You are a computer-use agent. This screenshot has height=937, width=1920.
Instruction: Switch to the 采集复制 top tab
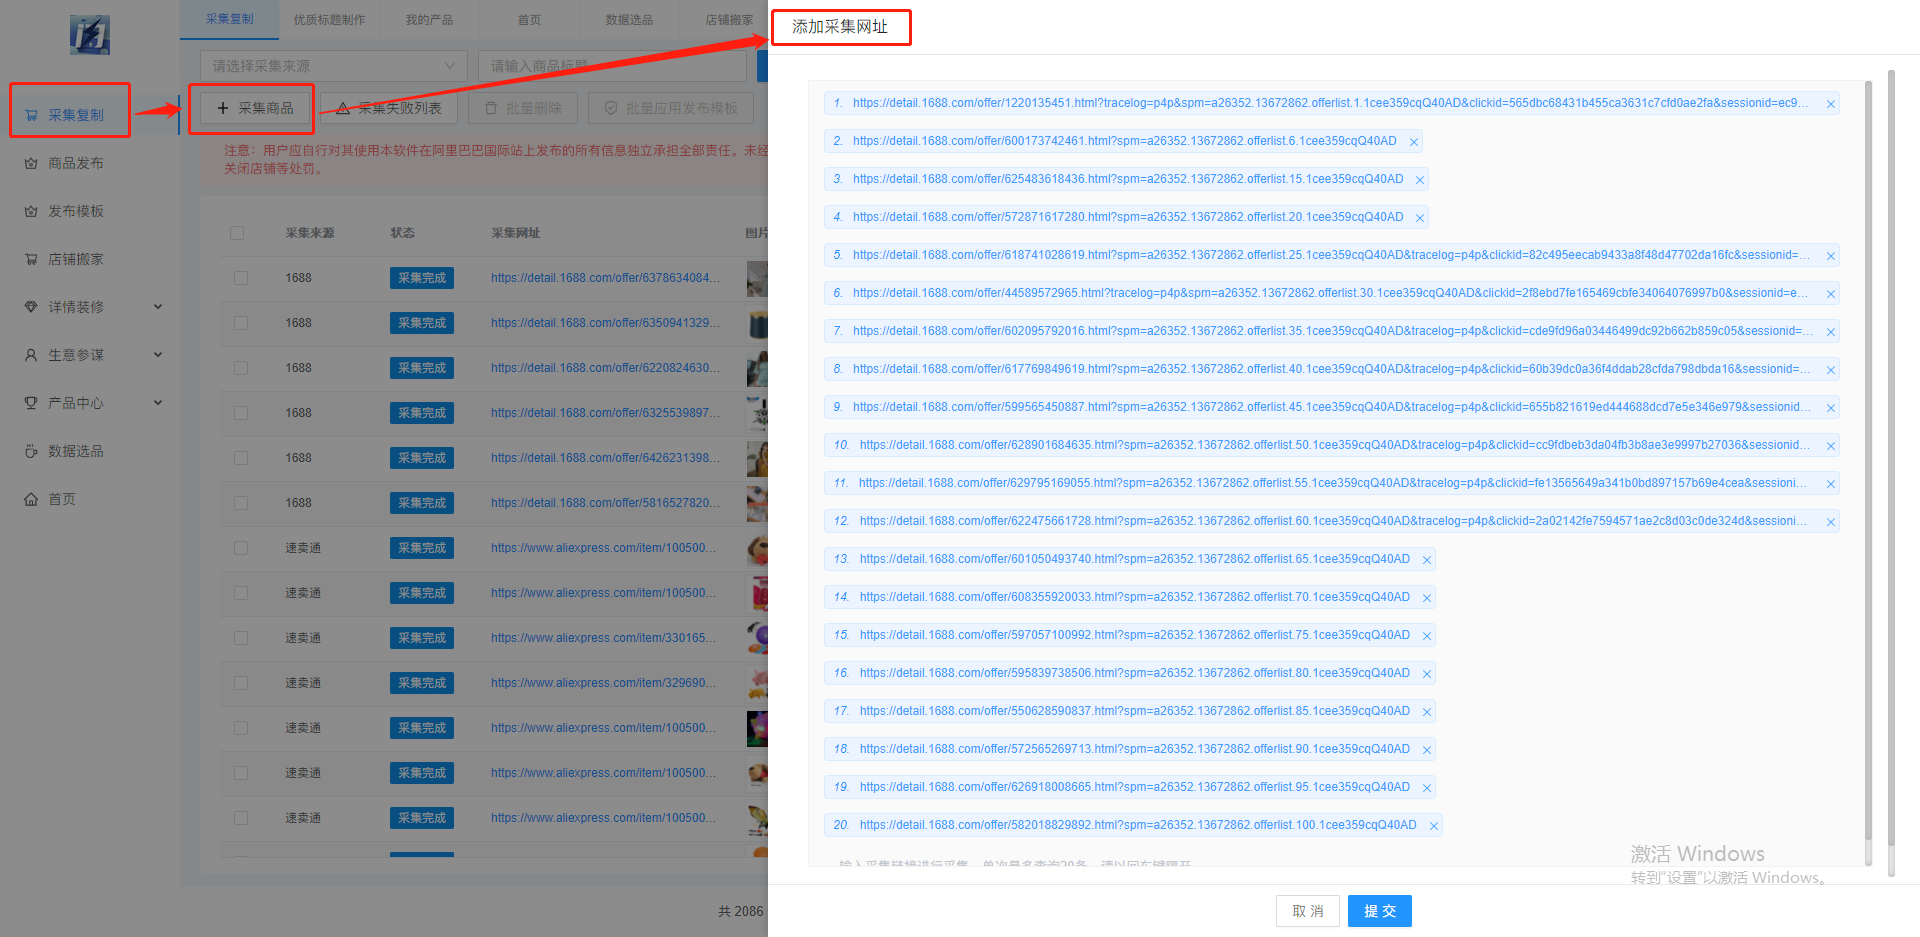(229, 19)
